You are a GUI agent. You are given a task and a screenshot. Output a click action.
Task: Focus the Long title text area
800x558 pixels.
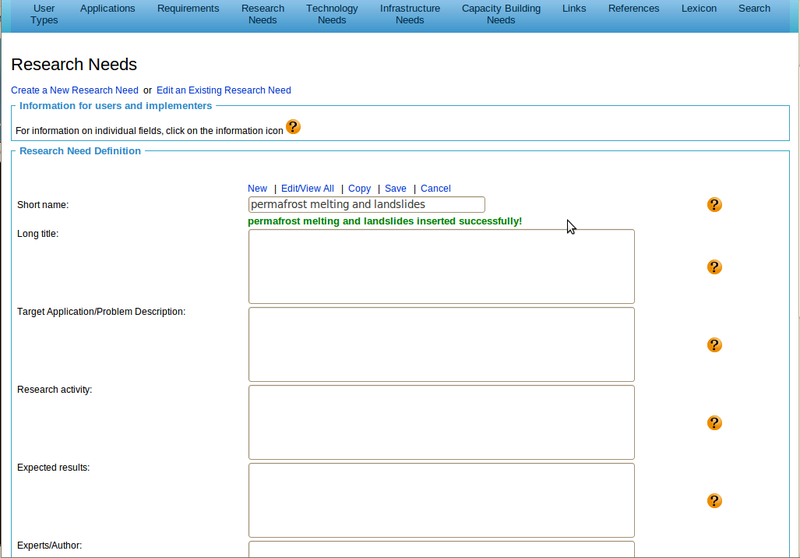point(441,267)
